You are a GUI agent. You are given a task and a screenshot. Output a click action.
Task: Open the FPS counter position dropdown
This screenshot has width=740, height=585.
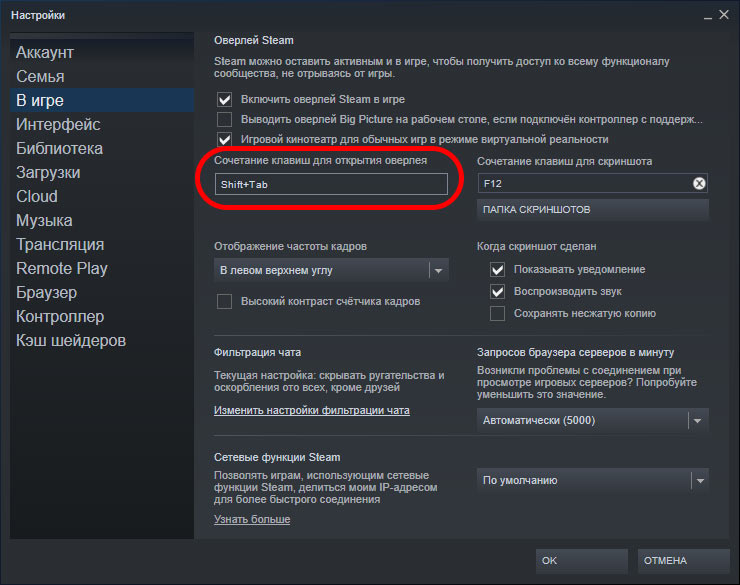(331, 270)
